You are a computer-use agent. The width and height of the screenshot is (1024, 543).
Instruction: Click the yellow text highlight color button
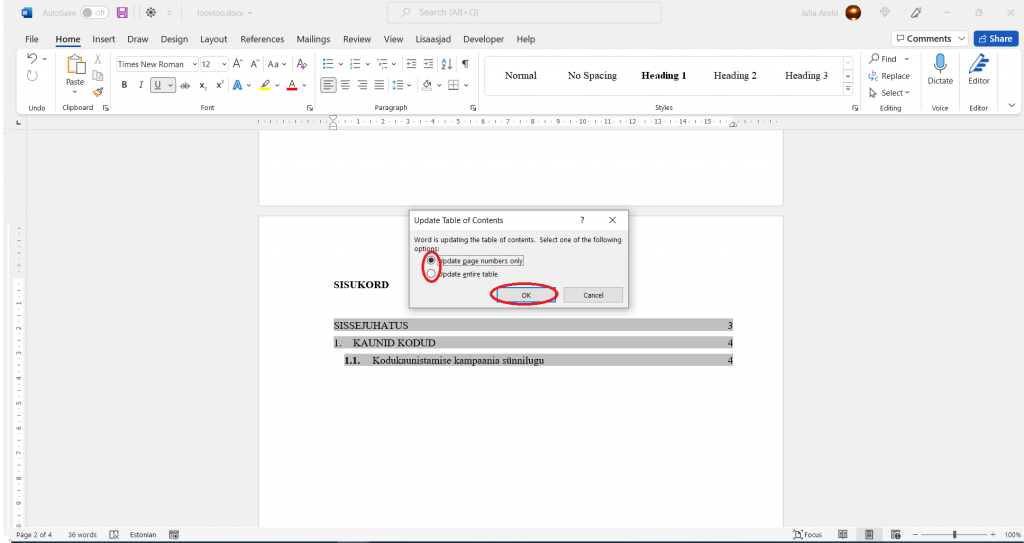[x=265, y=85]
